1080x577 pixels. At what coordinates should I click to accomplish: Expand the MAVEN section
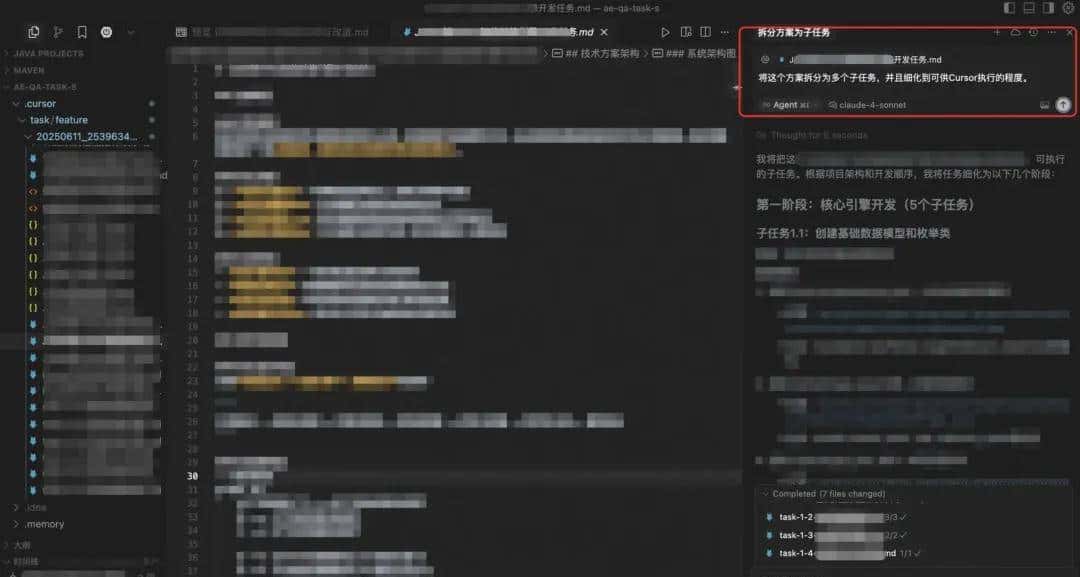click(x=36, y=70)
